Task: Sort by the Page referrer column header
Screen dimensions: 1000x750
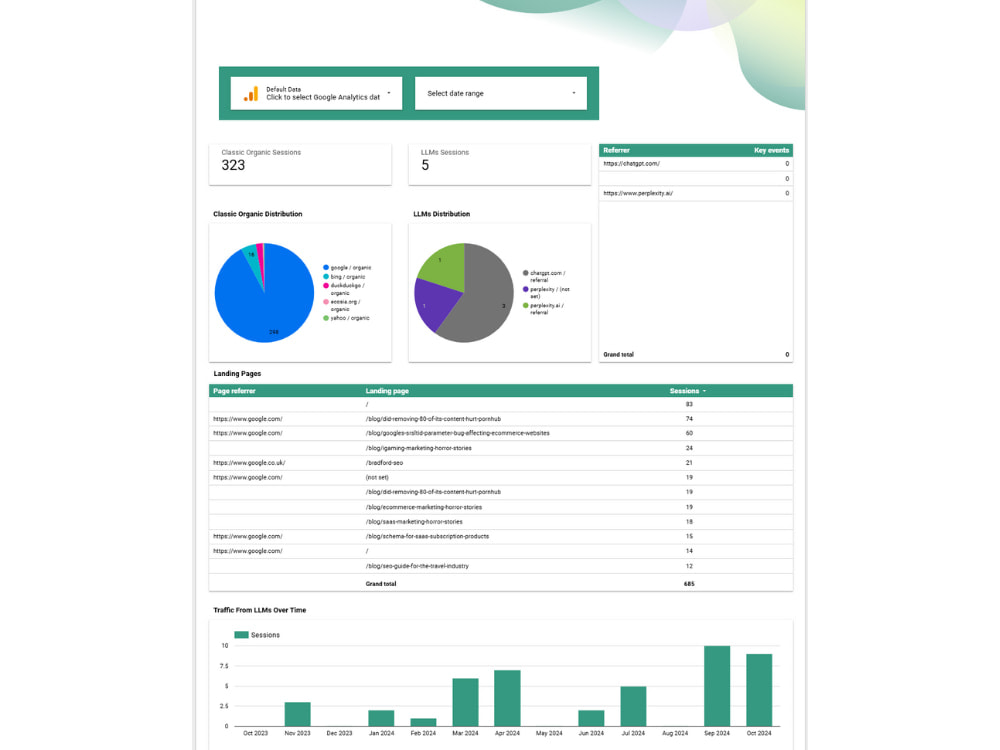Action: click(x=234, y=391)
